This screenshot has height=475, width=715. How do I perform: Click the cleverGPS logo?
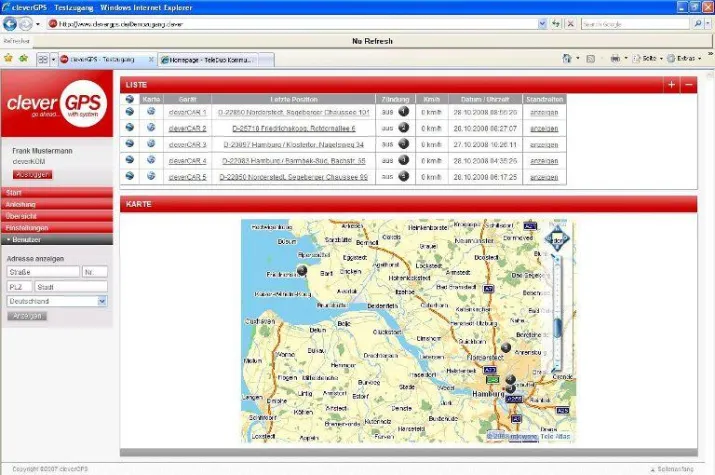pos(57,105)
